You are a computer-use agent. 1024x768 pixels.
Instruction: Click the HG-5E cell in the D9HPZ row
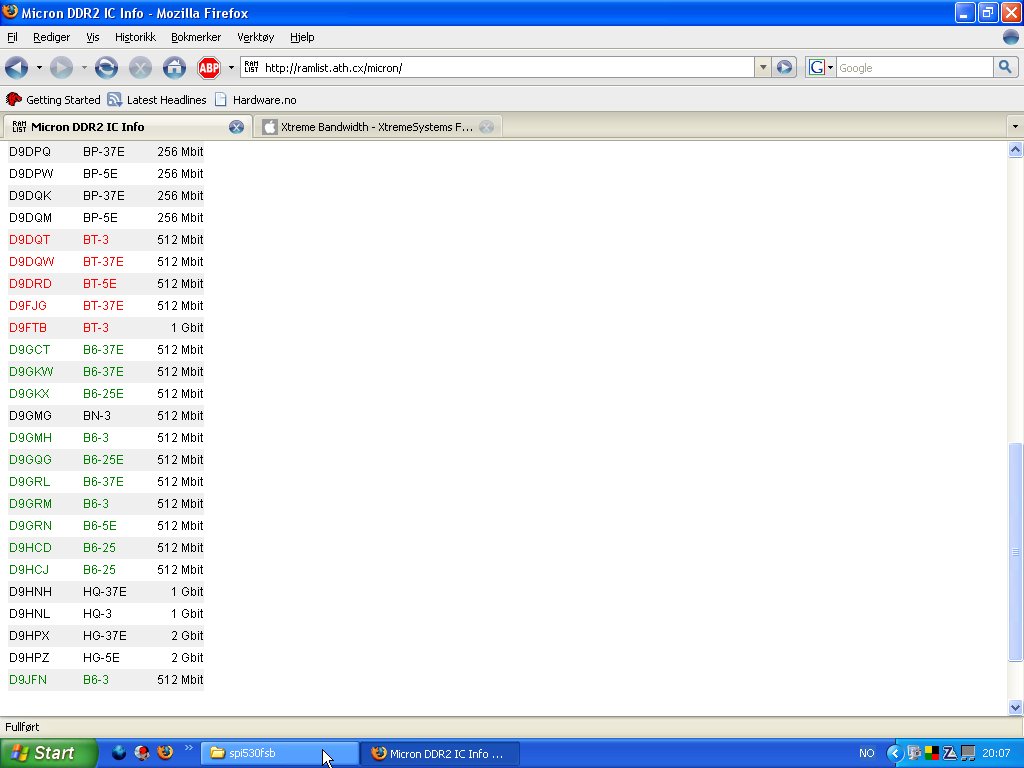tap(101, 658)
